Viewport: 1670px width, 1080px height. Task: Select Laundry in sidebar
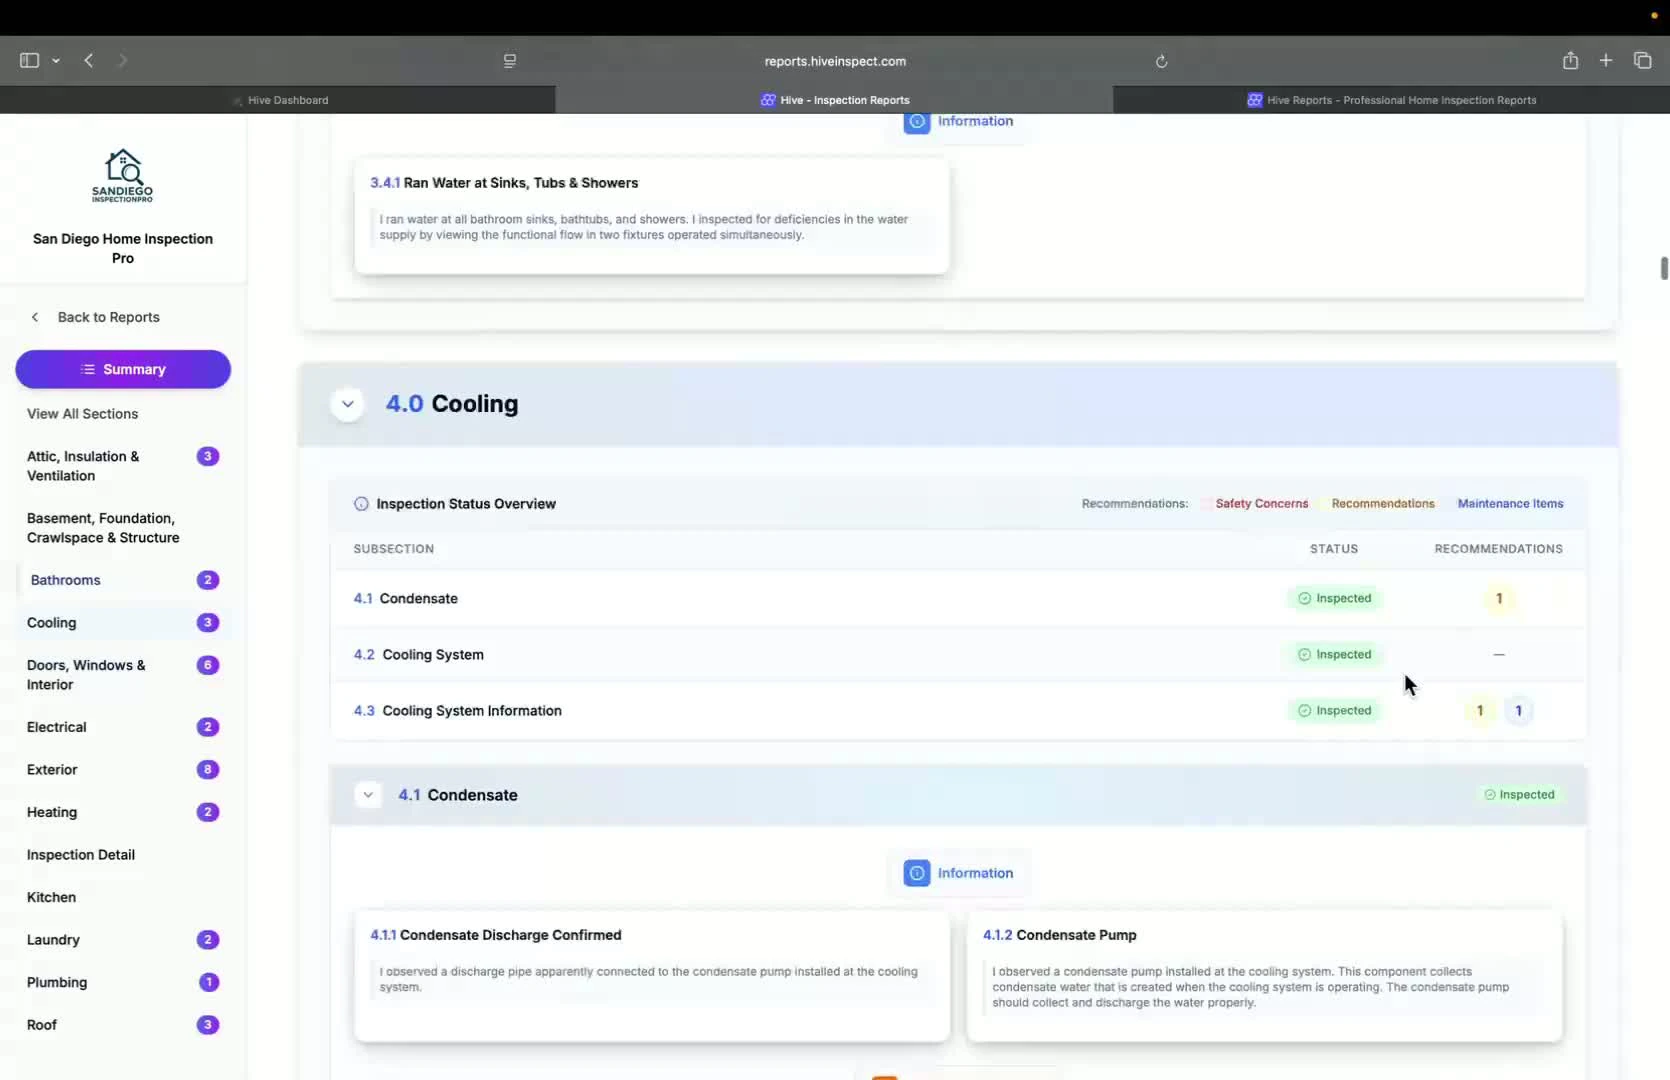point(123,940)
